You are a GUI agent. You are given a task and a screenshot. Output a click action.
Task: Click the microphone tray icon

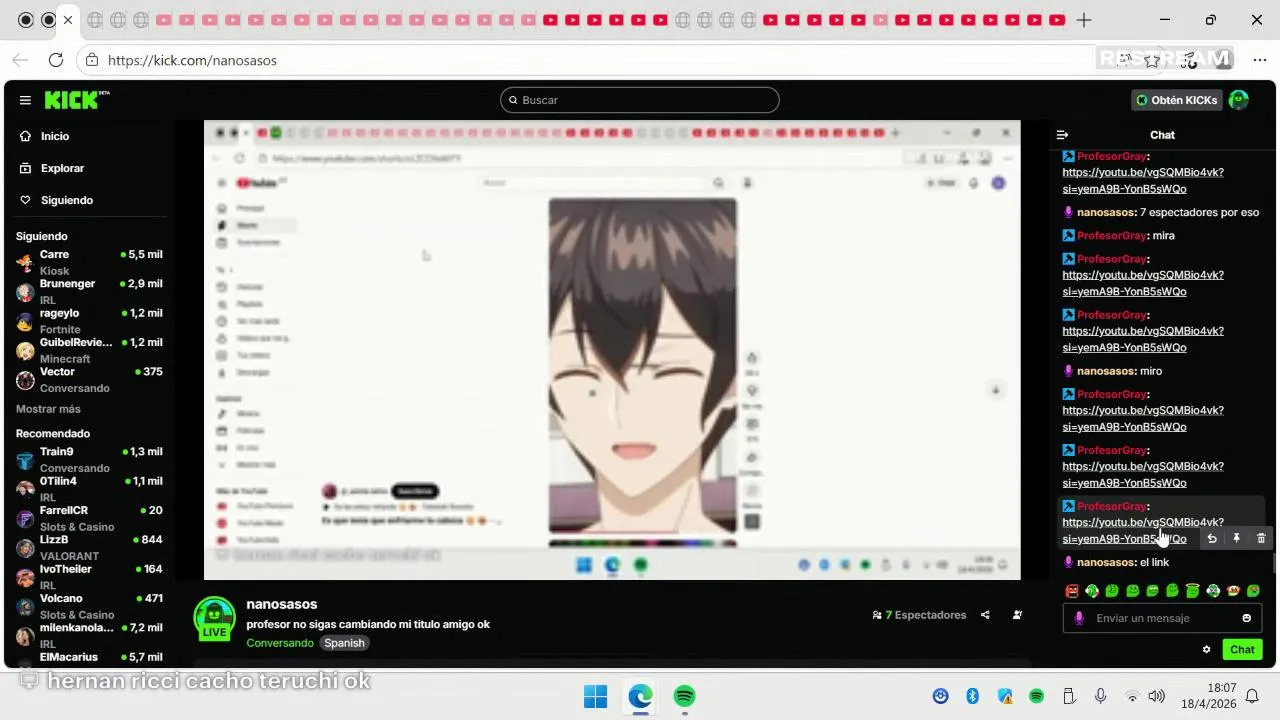1100,696
